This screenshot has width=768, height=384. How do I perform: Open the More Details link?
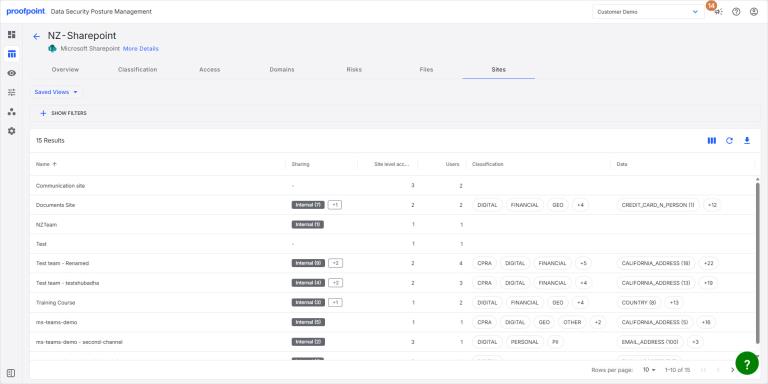pyautogui.click(x=141, y=49)
